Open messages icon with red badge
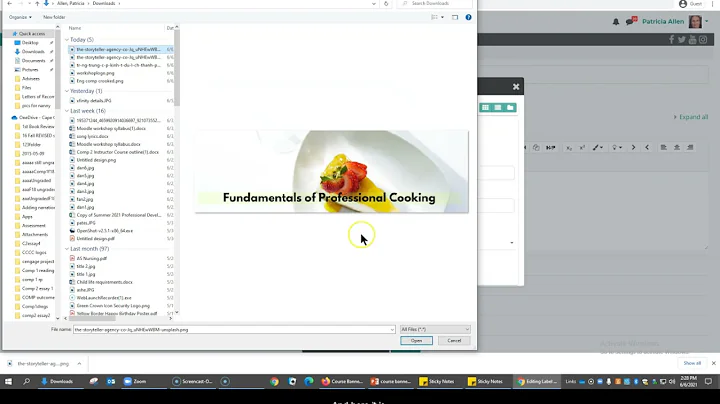Image resolution: width=720 pixels, height=404 pixels. pos(631,21)
